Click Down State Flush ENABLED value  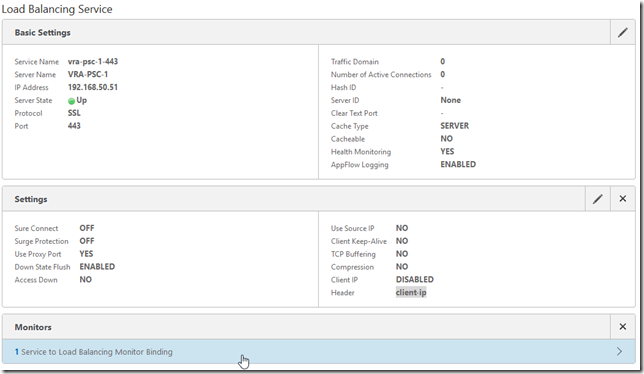click(97, 266)
